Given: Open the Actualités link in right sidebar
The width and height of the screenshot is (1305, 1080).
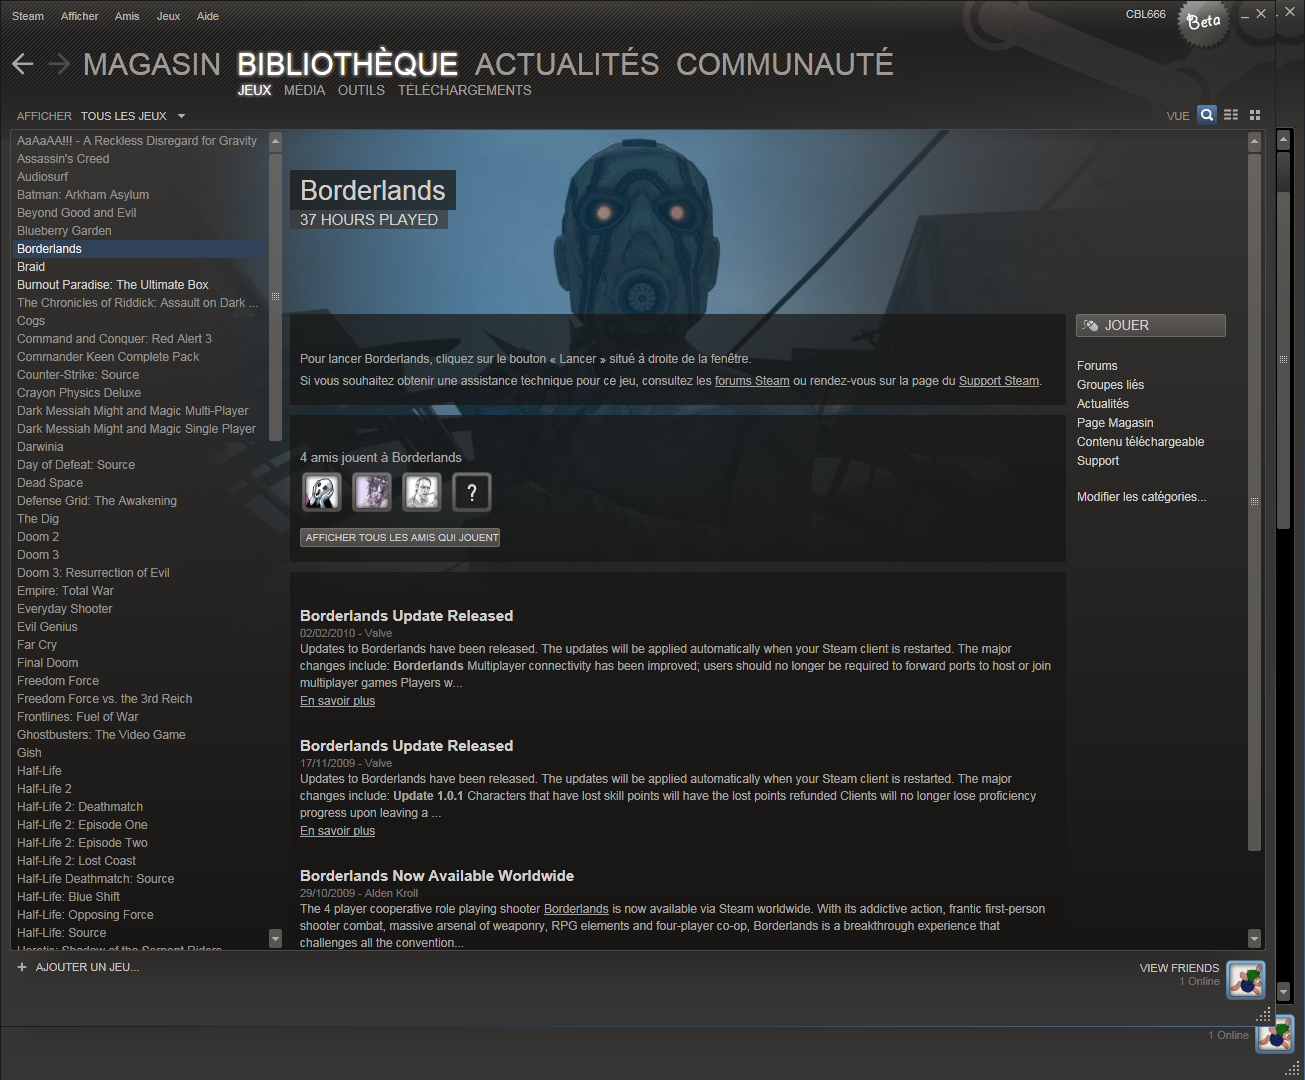Looking at the screenshot, I should [1103, 404].
